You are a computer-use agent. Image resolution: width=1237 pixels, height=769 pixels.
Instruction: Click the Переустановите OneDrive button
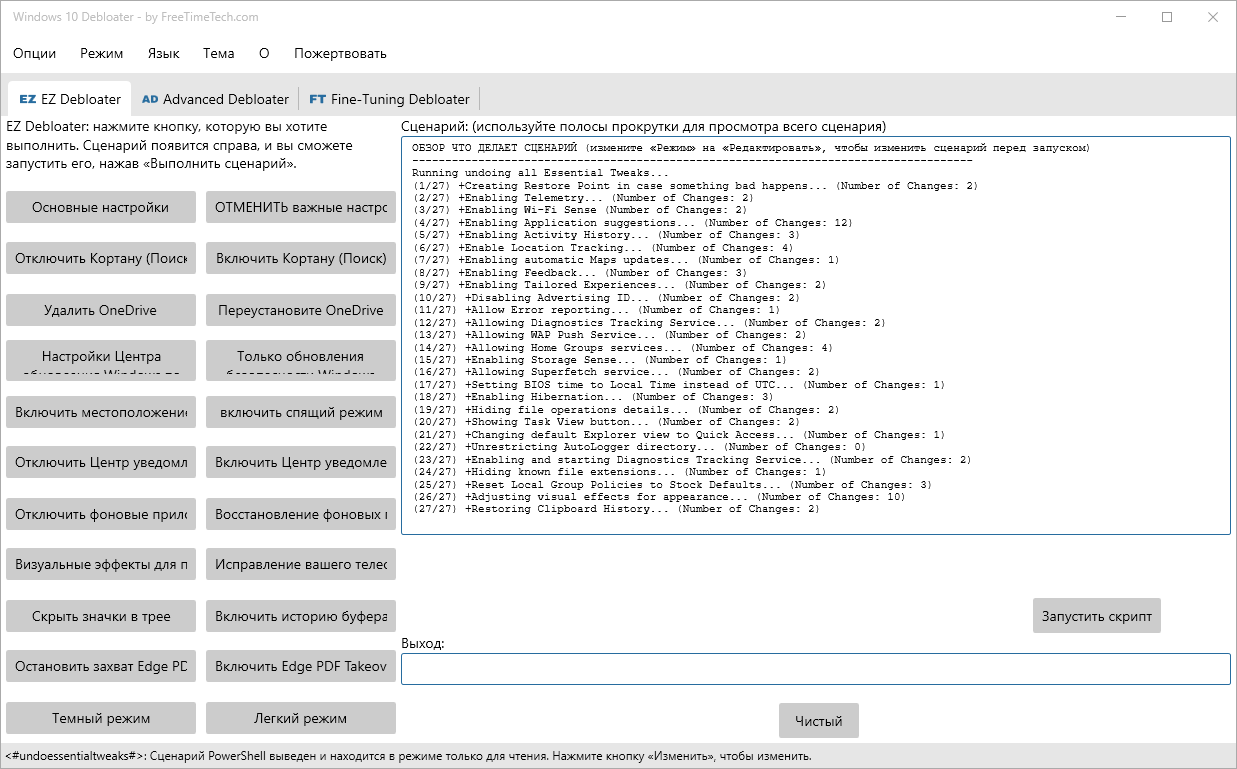[301, 310]
